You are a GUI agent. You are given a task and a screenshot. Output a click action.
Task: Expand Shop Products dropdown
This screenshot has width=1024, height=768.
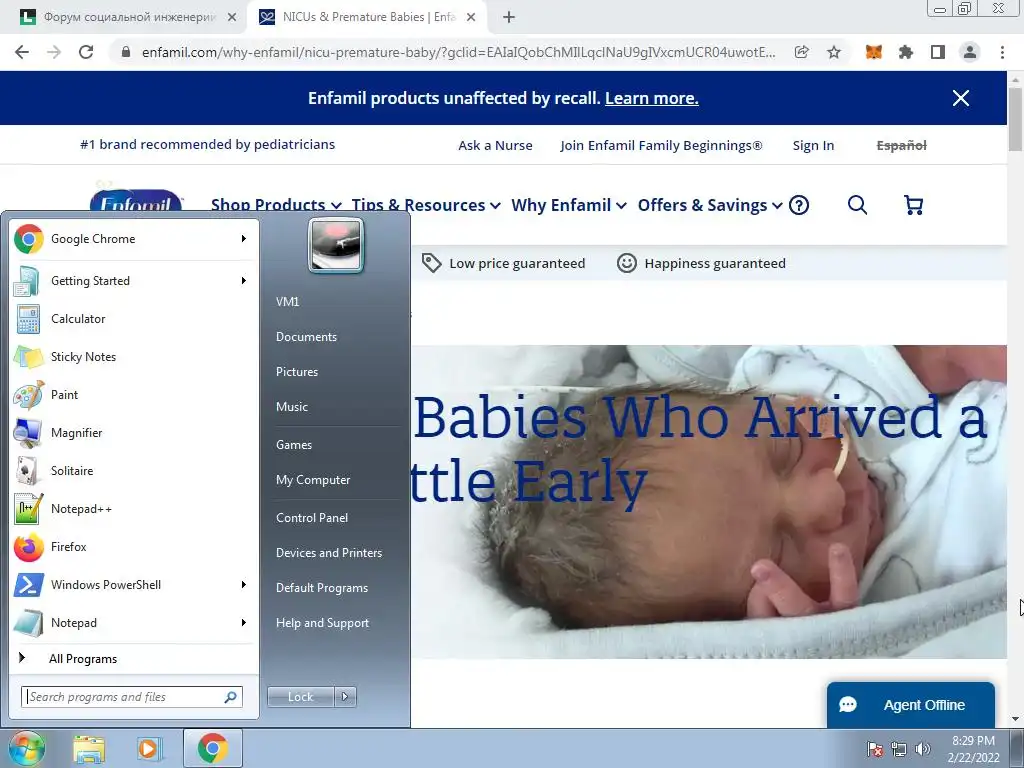pos(276,205)
